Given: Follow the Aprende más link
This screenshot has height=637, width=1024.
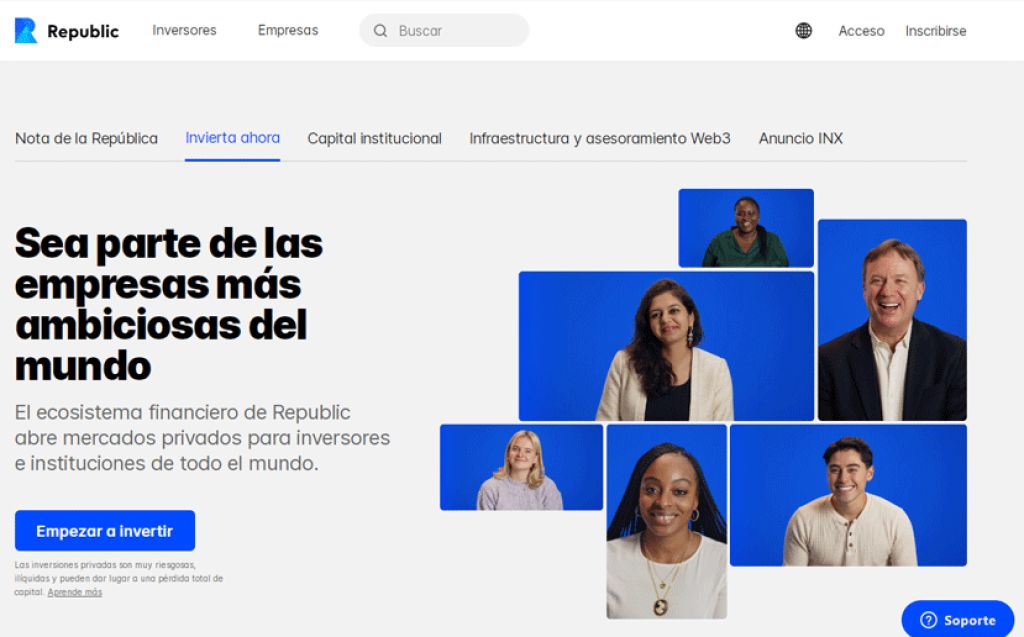Looking at the screenshot, I should [x=74, y=593].
